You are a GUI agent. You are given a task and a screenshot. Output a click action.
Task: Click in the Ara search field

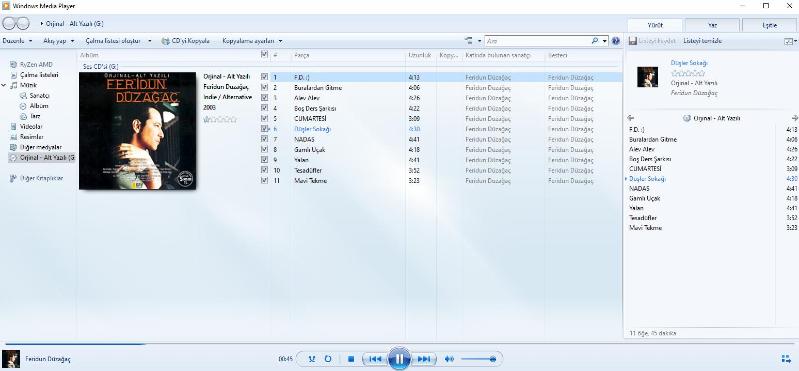tap(537, 41)
